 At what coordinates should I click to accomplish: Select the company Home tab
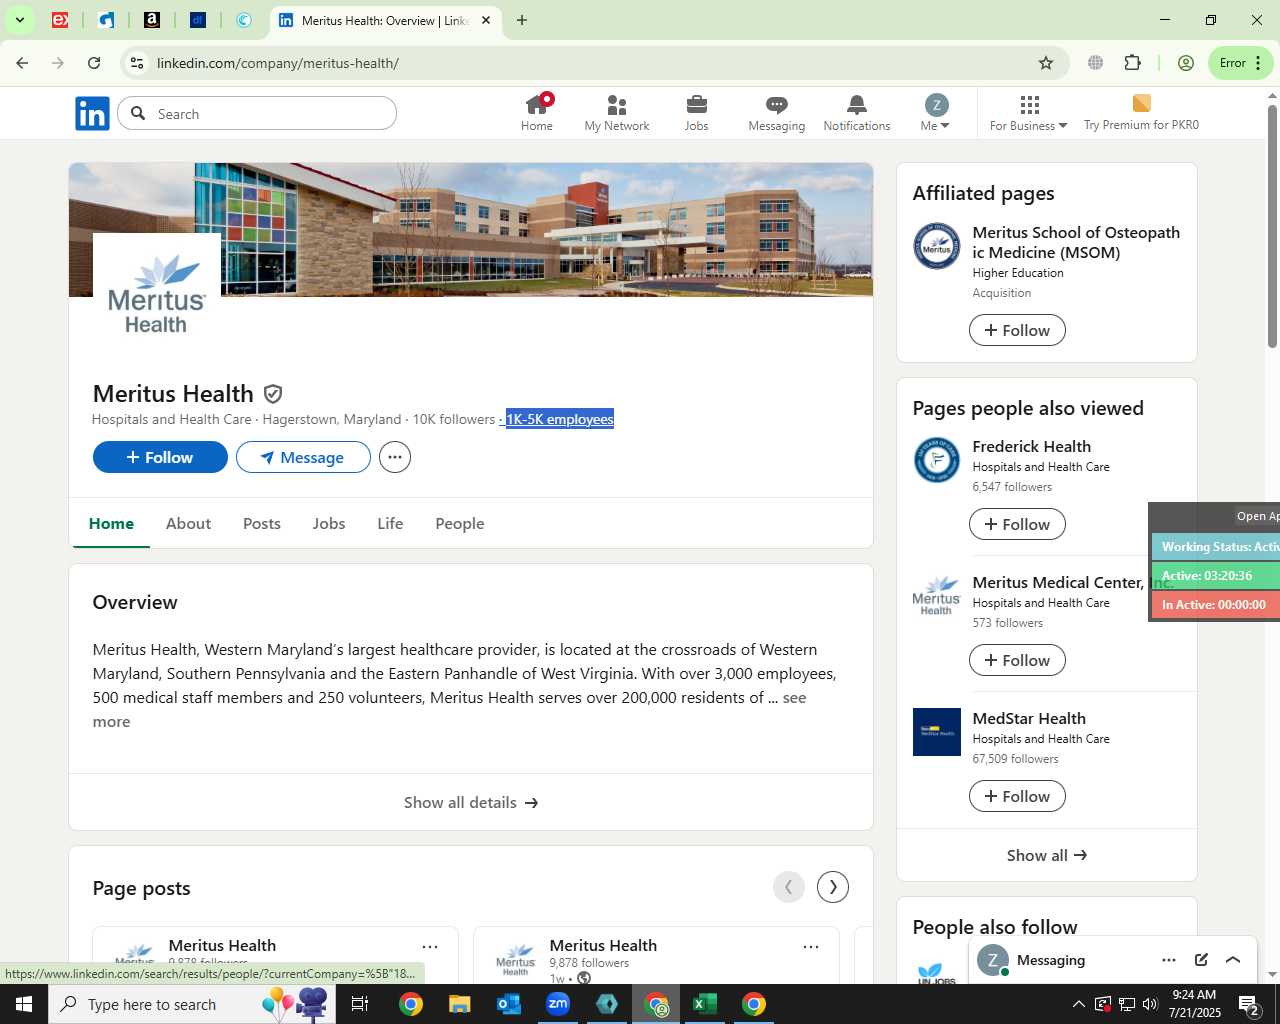111,524
